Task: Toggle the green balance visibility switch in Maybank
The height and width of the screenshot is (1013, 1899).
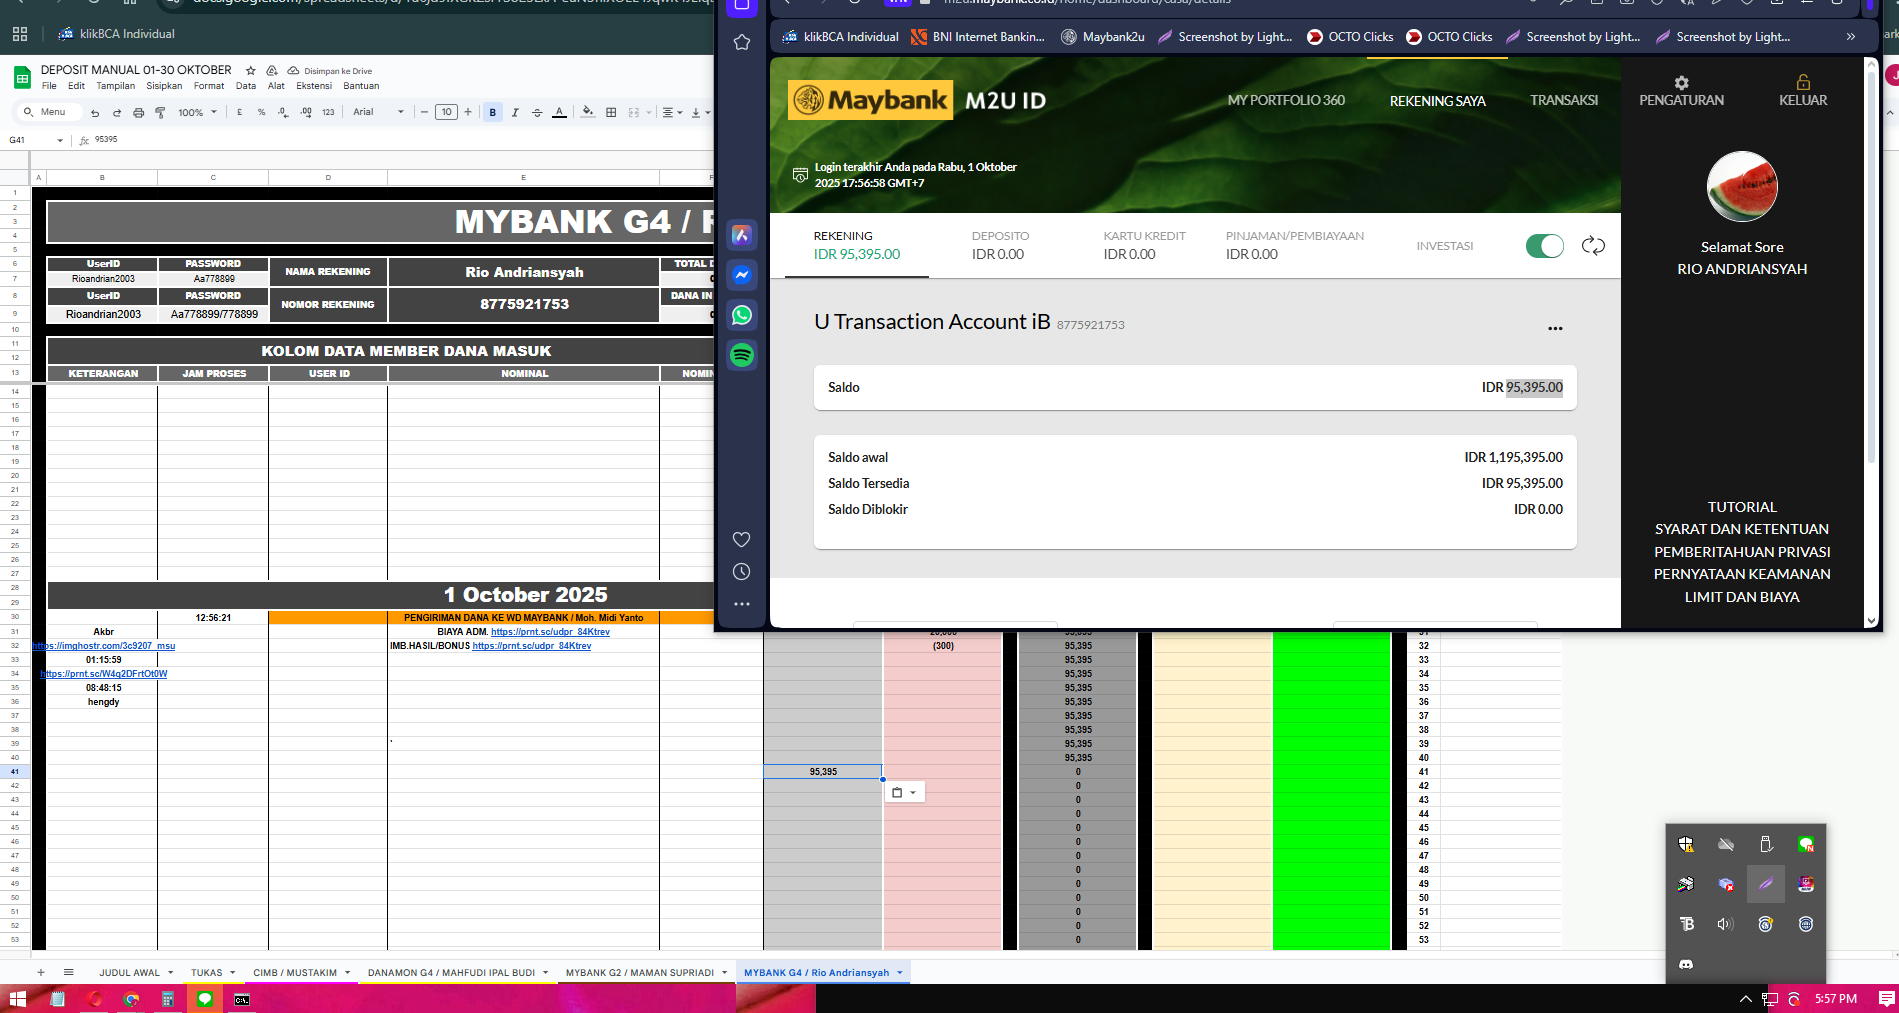Action: [1545, 245]
